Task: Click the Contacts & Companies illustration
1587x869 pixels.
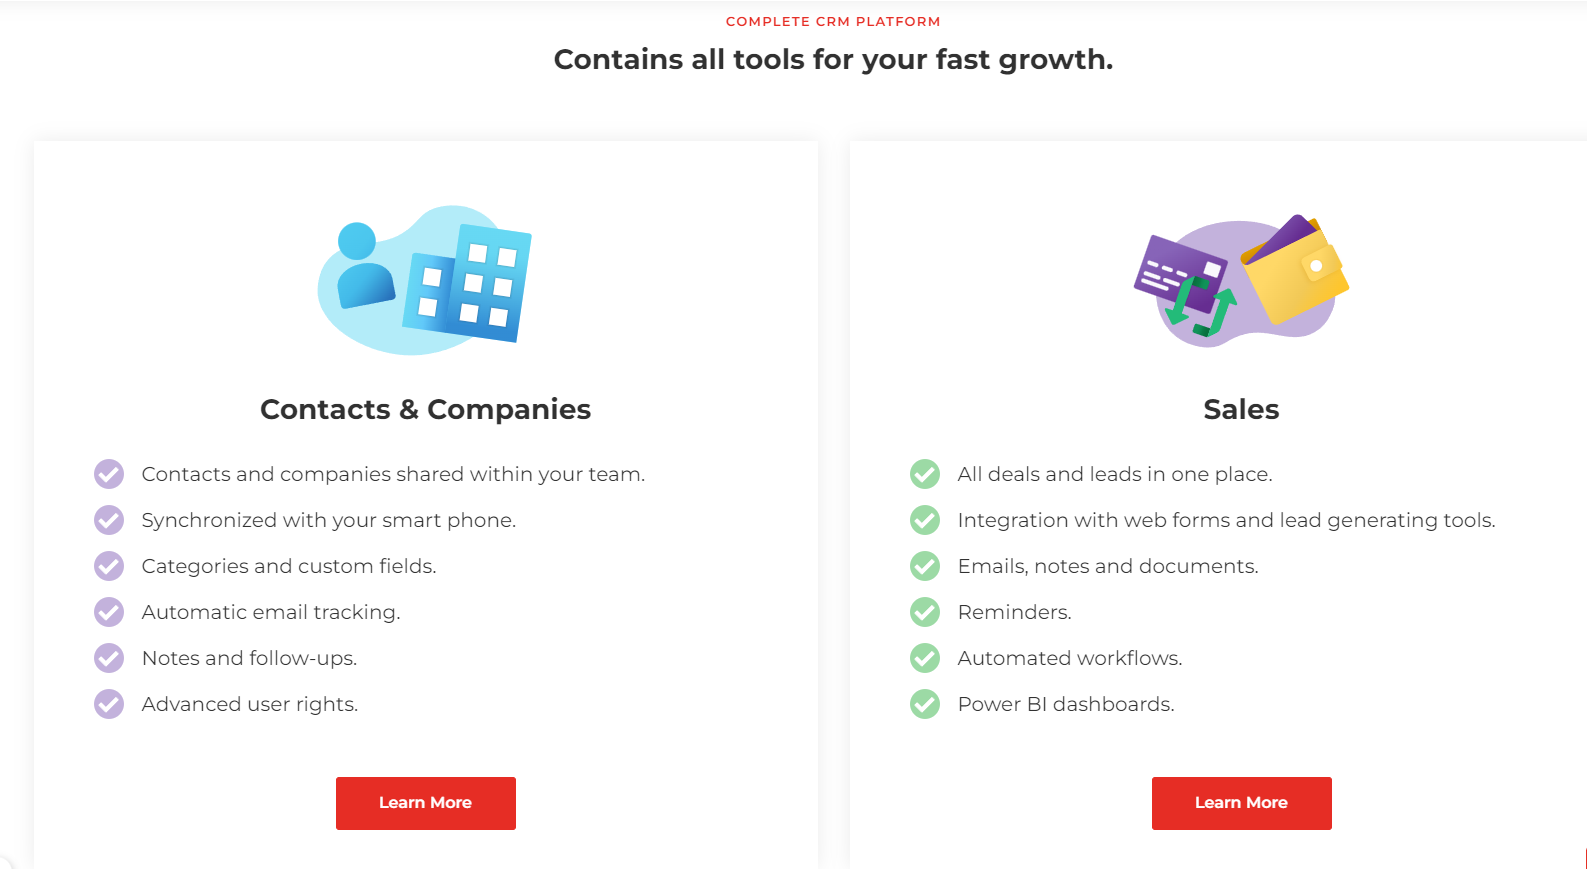Action: click(x=425, y=280)
